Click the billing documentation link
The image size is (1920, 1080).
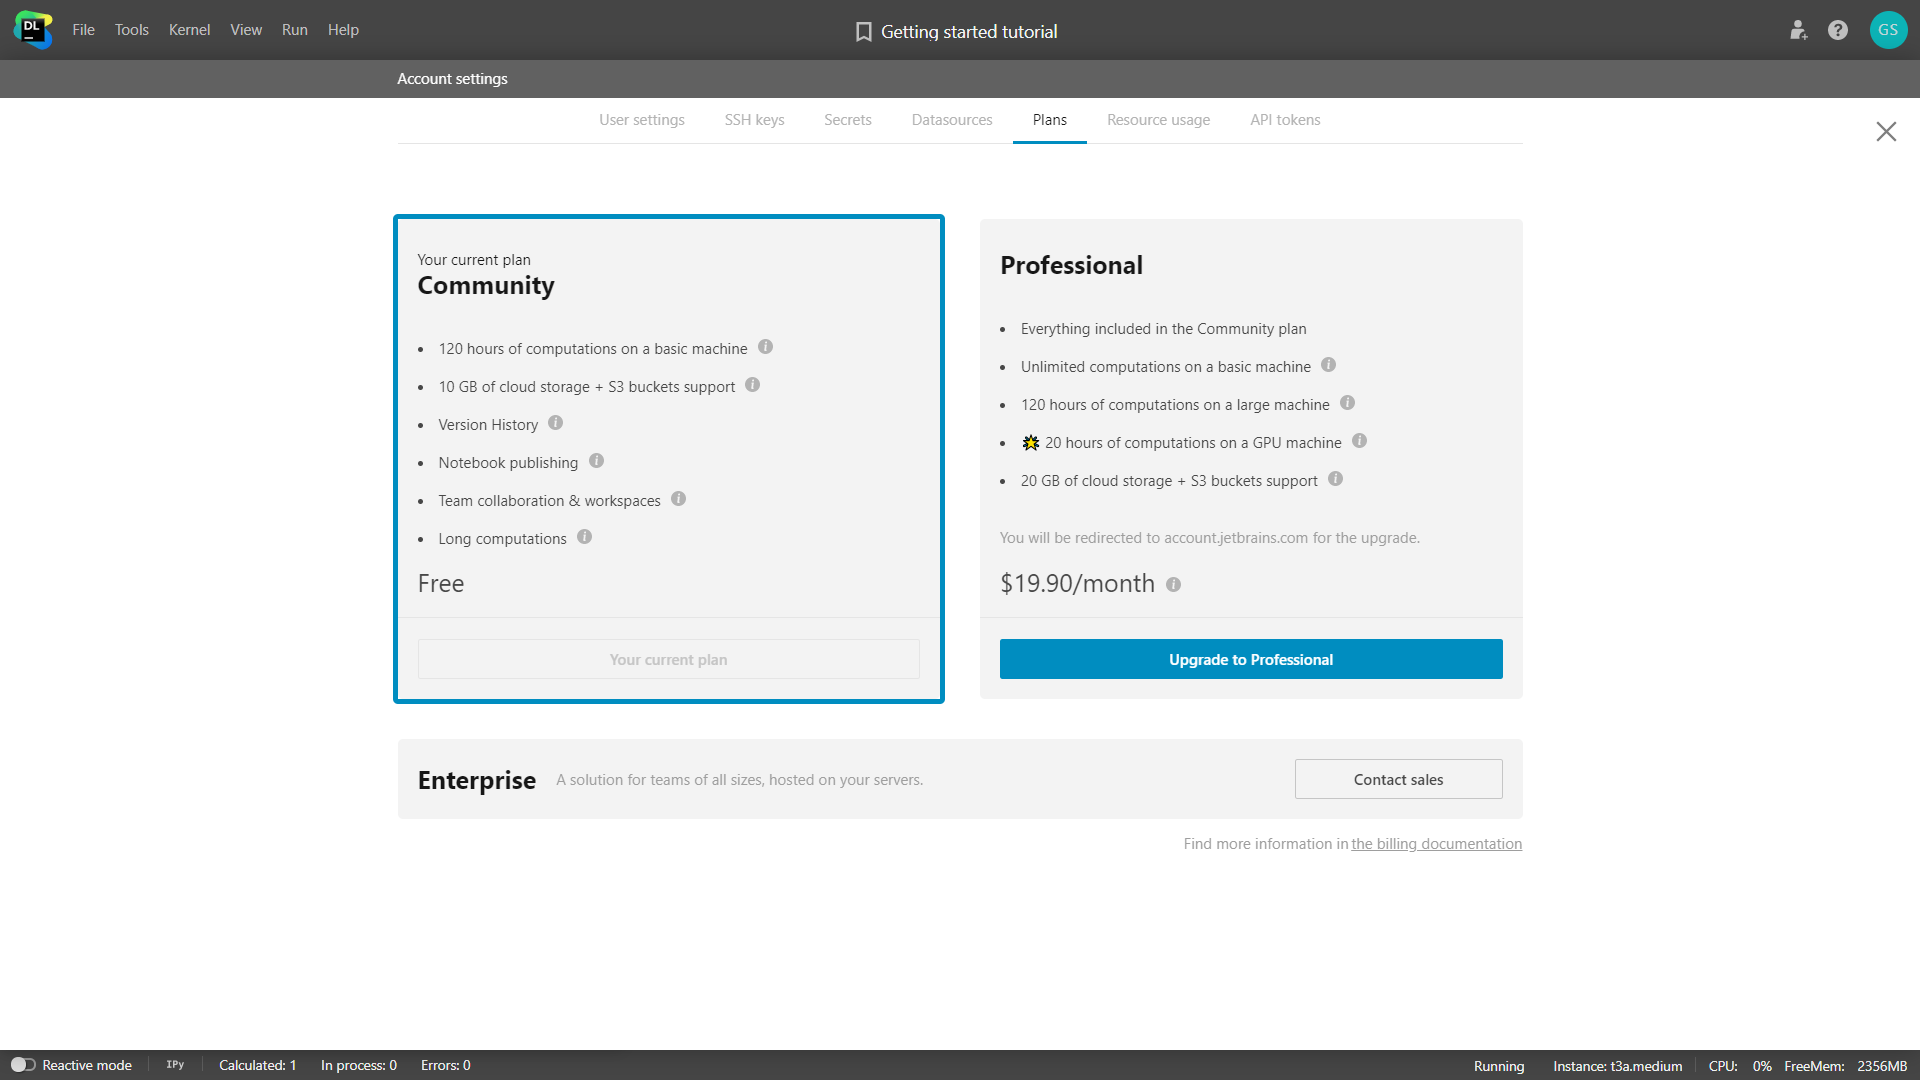pos(1436,843)
